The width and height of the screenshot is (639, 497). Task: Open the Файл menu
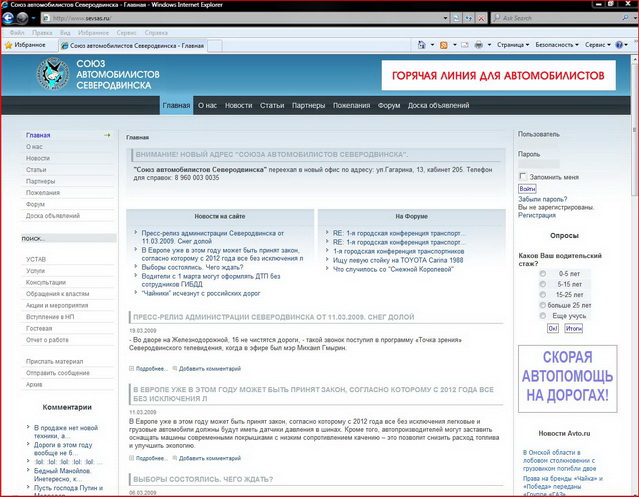click(17, 33)
